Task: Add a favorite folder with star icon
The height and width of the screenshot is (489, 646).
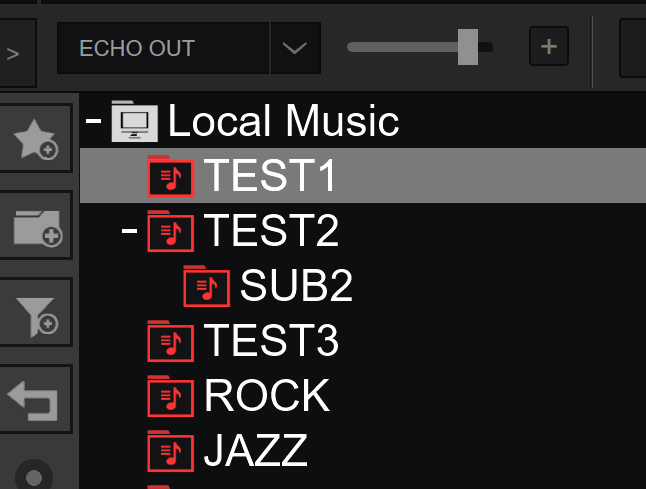Action: (36, 139)
